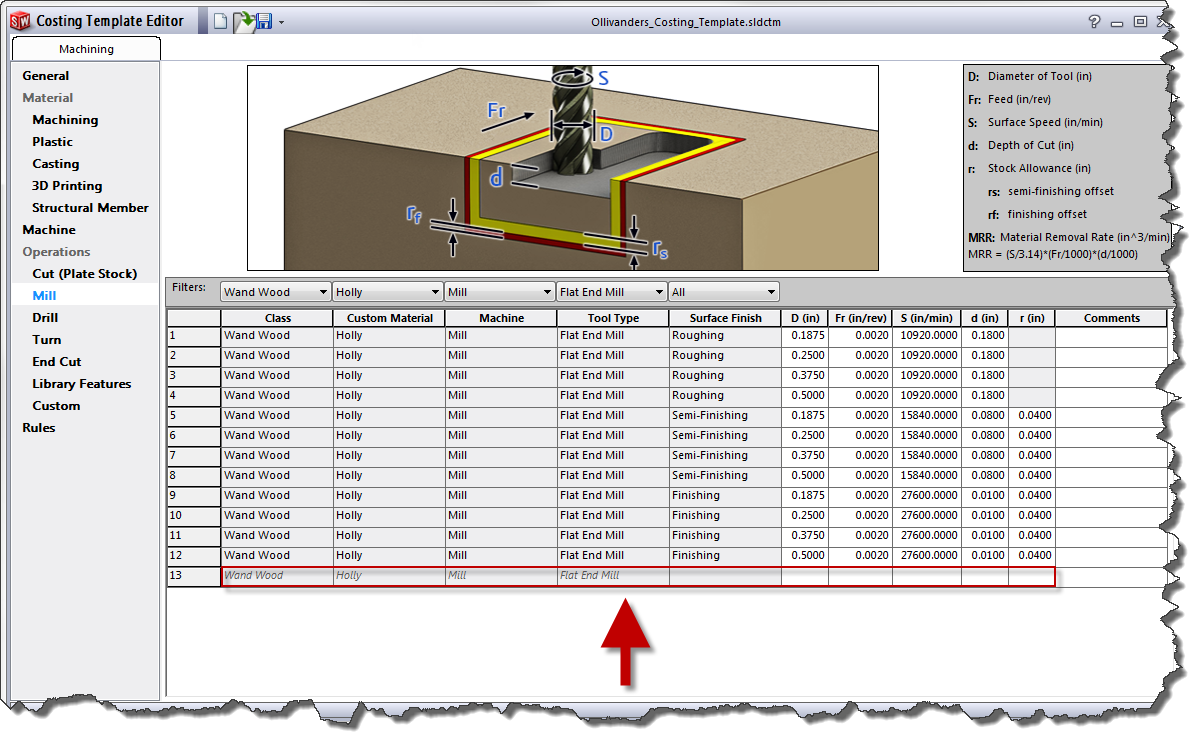Click empty Class cell in row 13
The height and width of the screenshot is (743, 1204).
[x=277, y=576]
